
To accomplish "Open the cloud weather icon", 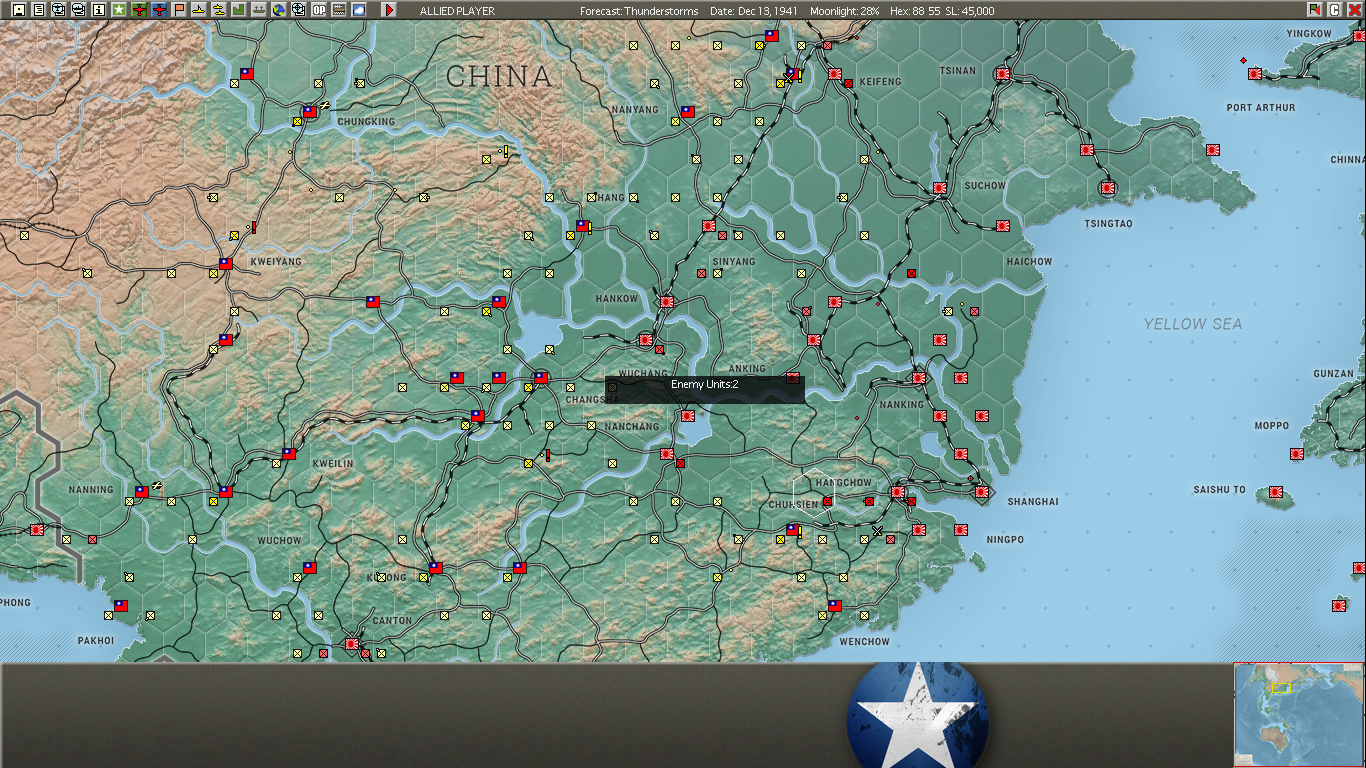I will pyautogui.click(x=359, y=9).
